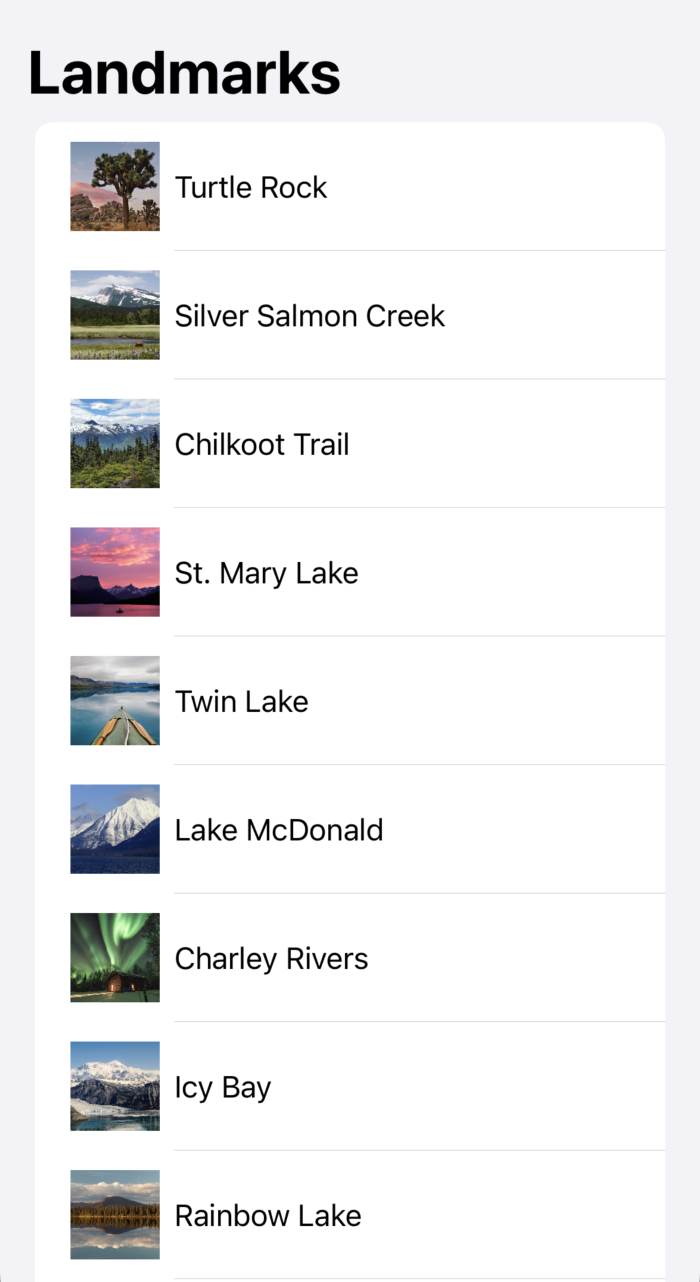Select the Silver Salmon Creek text
Image resolution: width=700 pixels, height=1282 pixels.
click(310, 316)
